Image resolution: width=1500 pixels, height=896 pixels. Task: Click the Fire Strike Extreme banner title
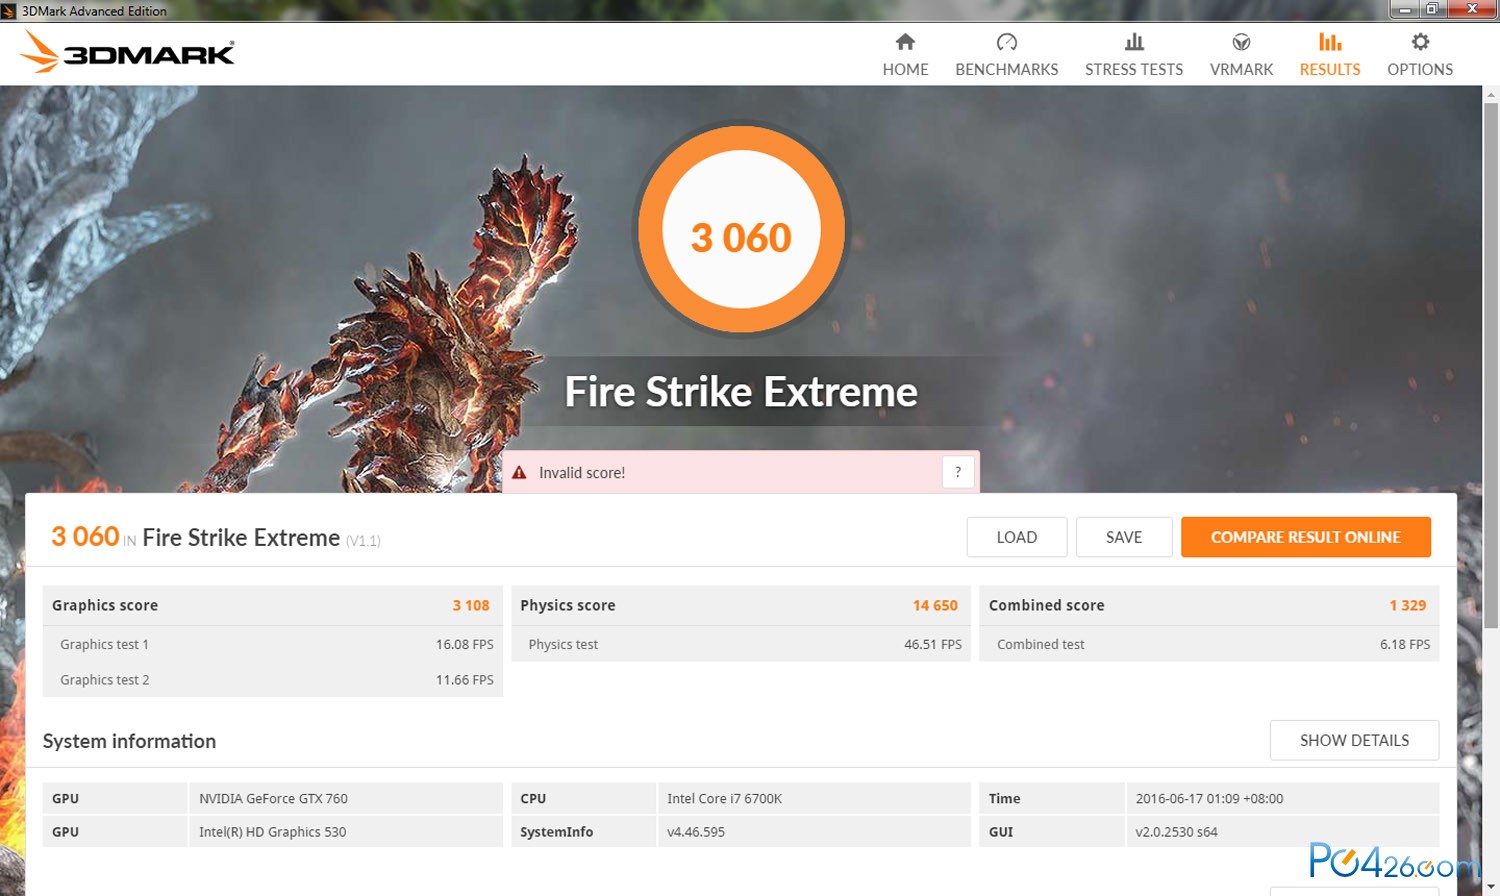[x=741, y=391]
